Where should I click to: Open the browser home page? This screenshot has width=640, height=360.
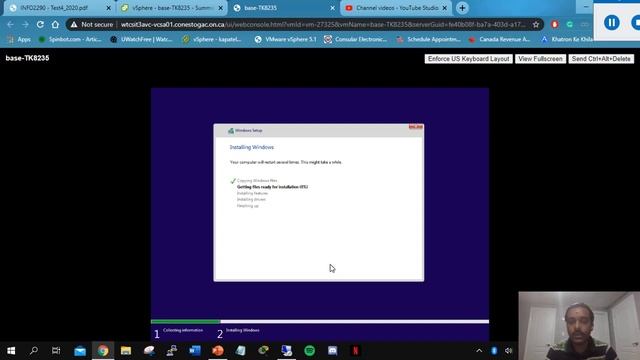coord(55,24)
